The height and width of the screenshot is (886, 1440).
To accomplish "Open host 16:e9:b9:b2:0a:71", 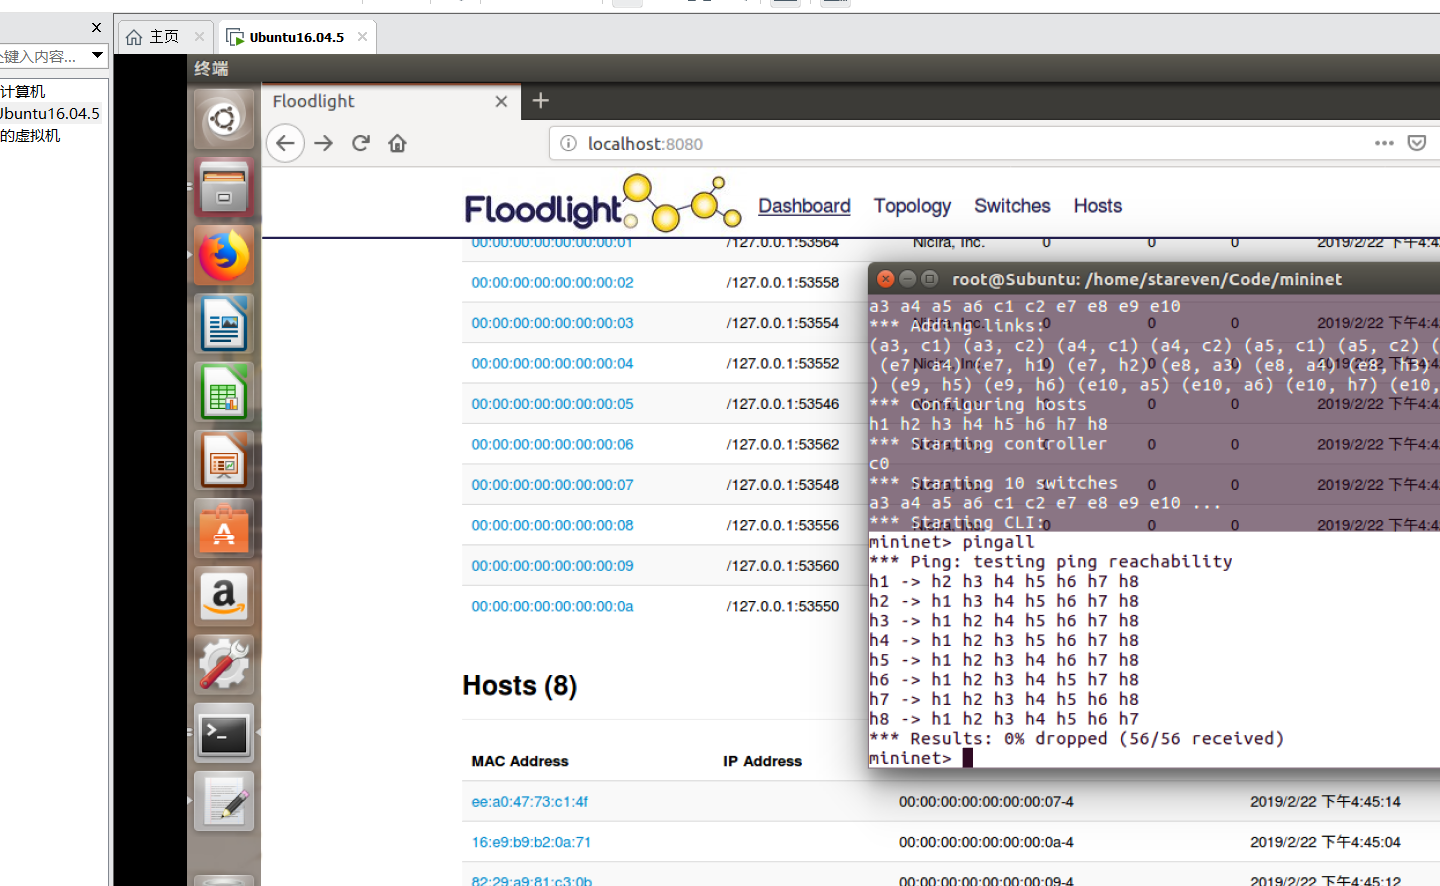I will [x=531, y=842].
